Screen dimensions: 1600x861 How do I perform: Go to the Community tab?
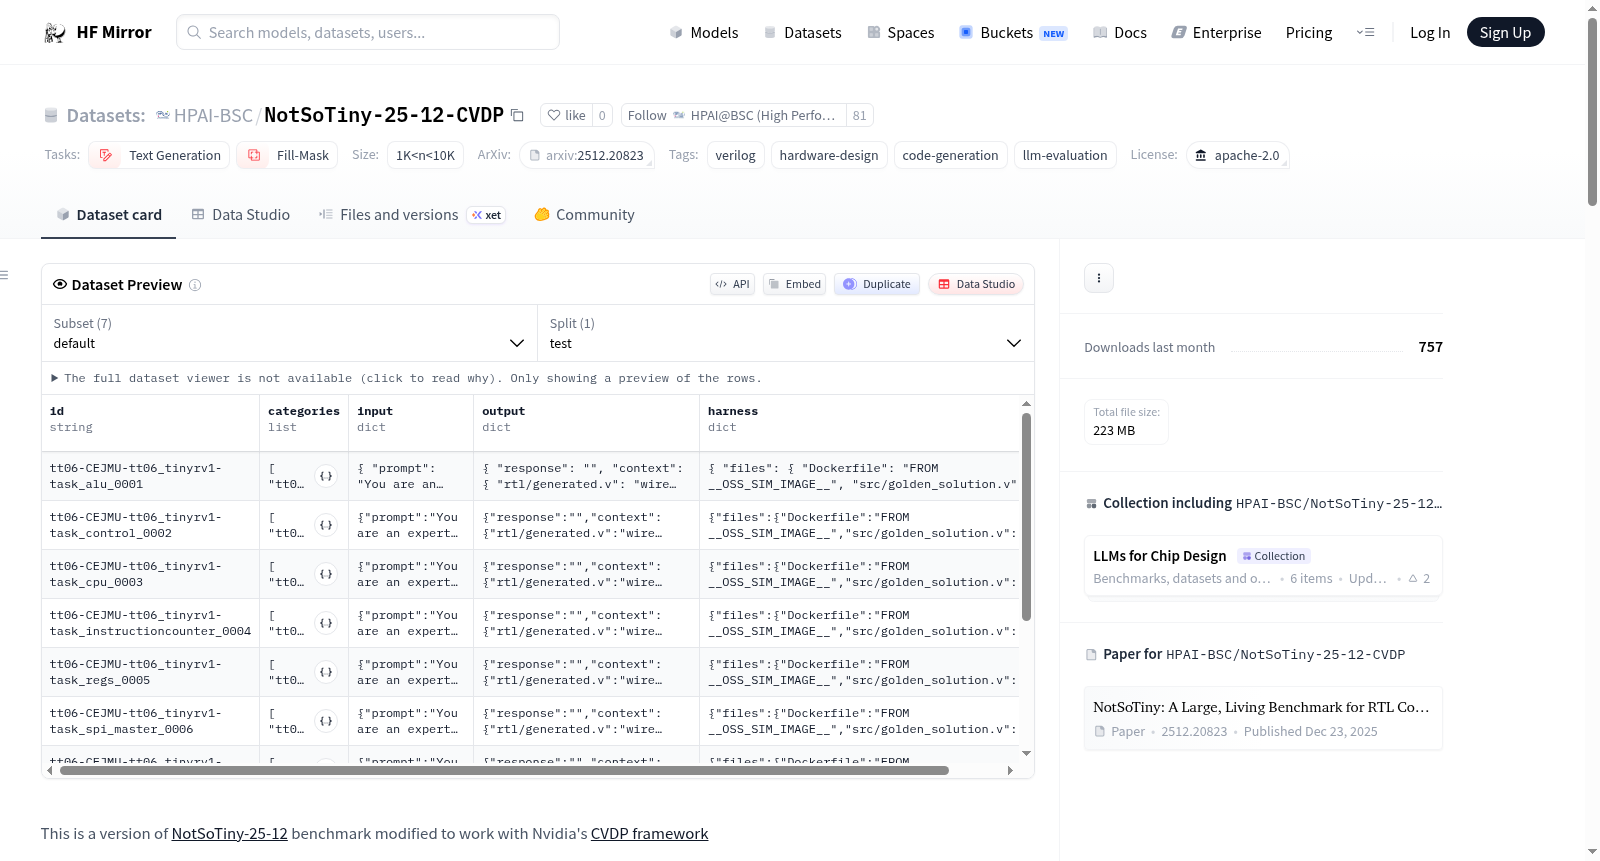(584, 215)
